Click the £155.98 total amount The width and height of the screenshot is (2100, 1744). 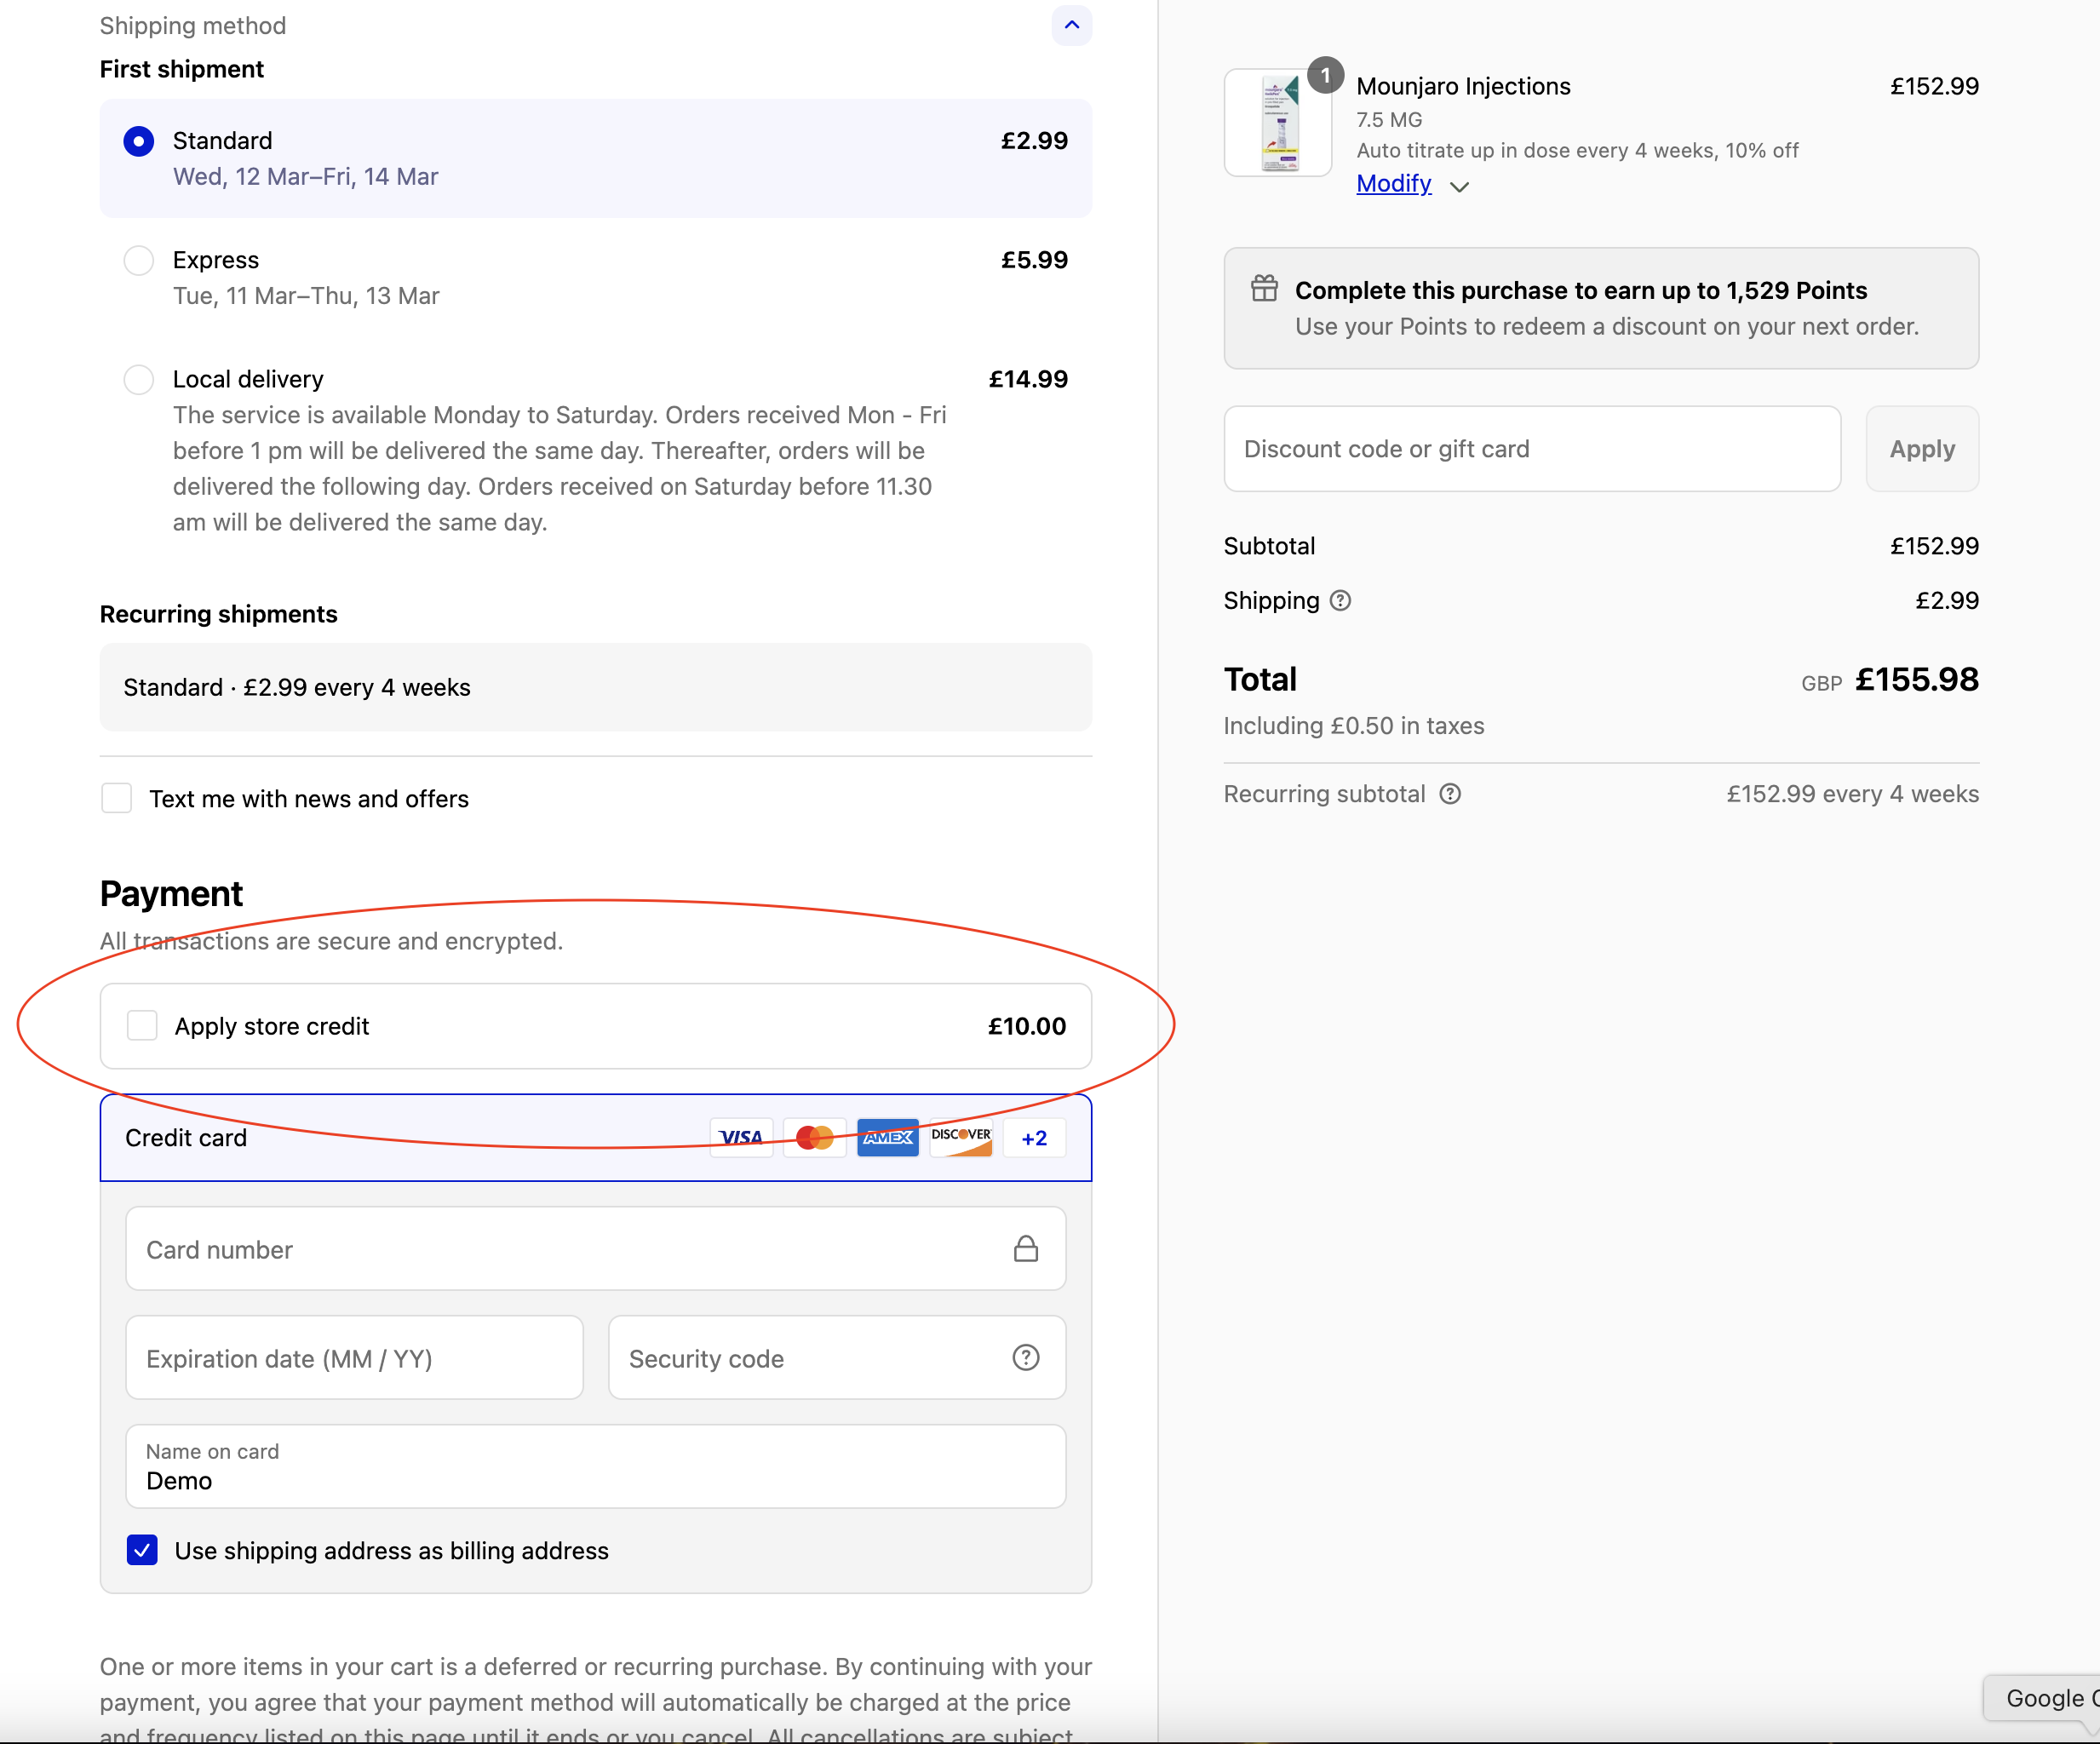coord(1917,680)
